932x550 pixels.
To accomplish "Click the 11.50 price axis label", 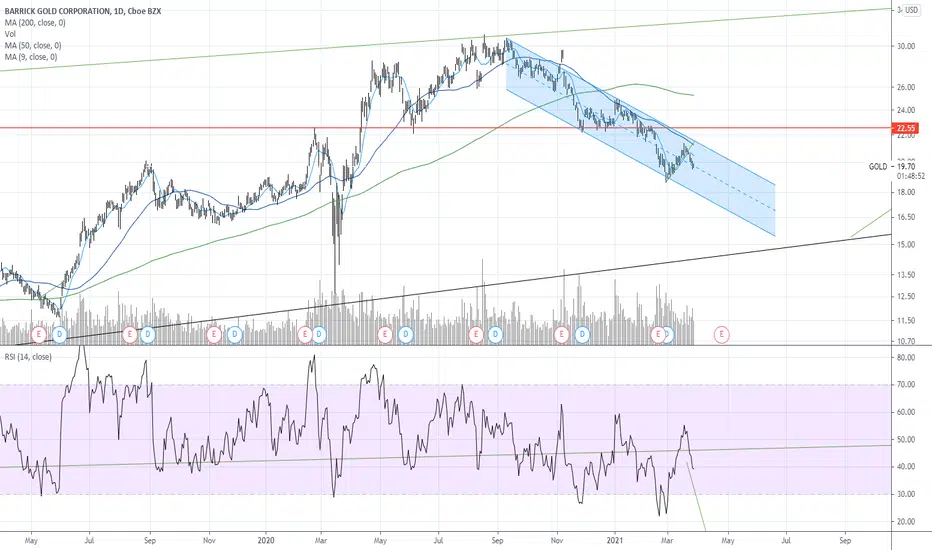I will pyautogui.click(x=906, y=320).
